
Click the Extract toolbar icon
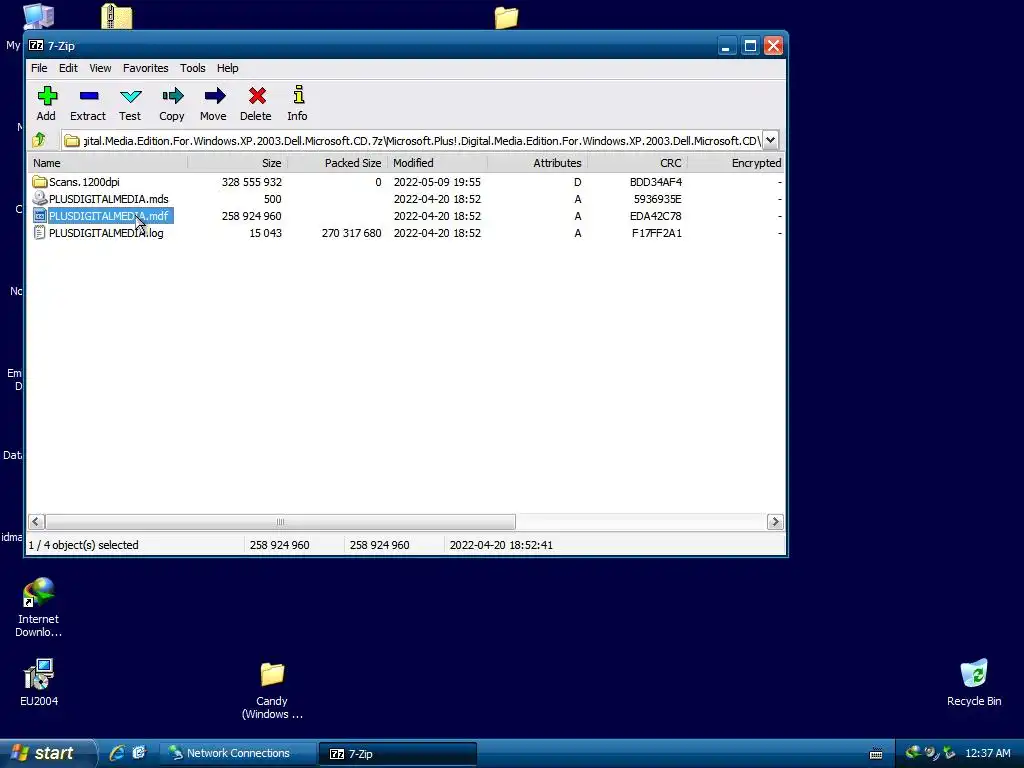coord(88,96)
